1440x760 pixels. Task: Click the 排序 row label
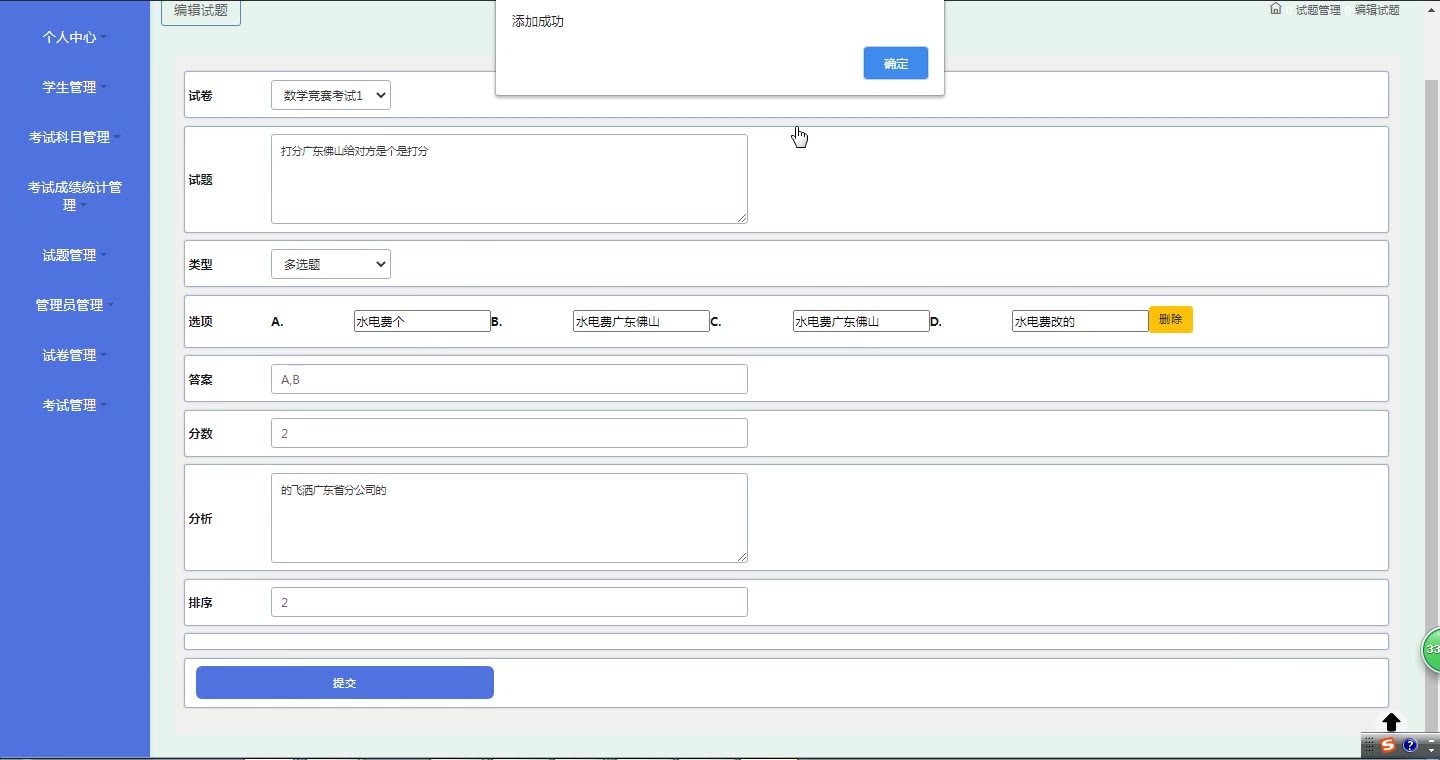pyautogui.click(x=200, y=602)
